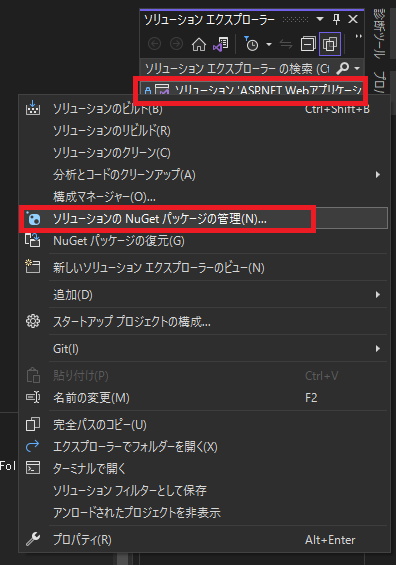Viewport: 396px width, 565px height.
Task: Click the Forward arrow in Solution Explorer toolbar
Action: click(x=176, y=44)
